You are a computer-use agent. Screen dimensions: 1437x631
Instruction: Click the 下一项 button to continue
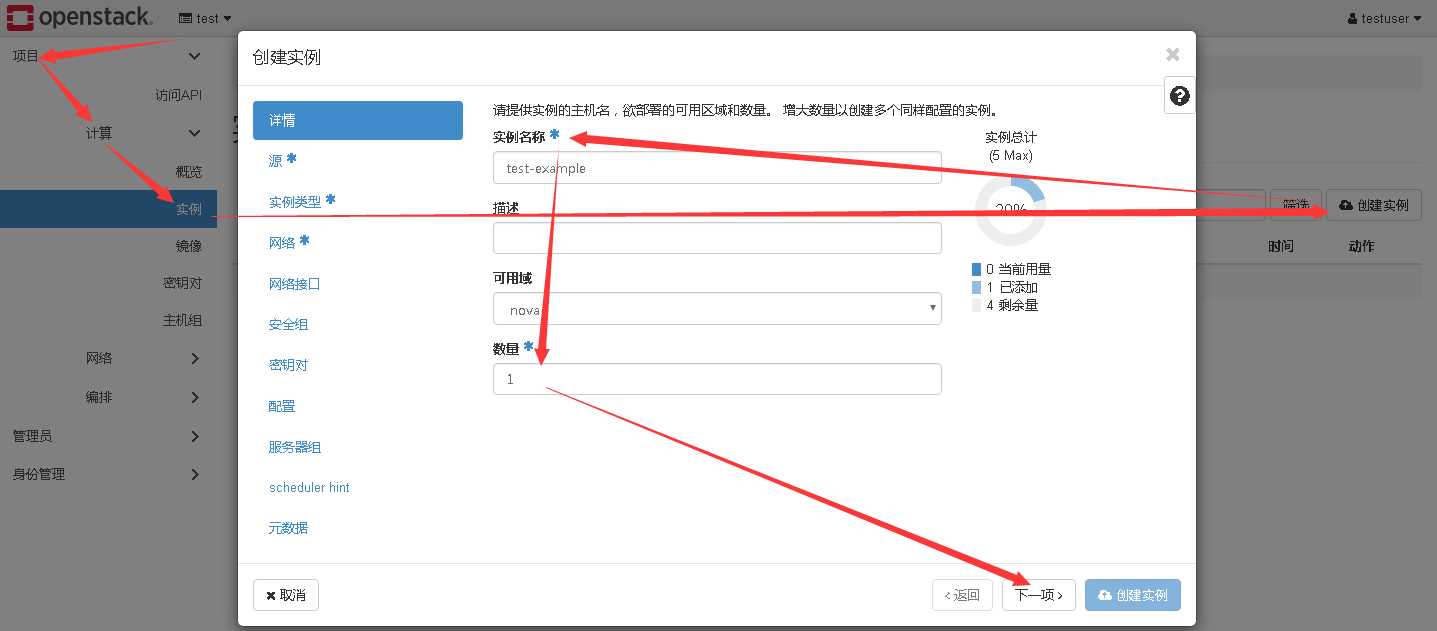pos(1038,594)
